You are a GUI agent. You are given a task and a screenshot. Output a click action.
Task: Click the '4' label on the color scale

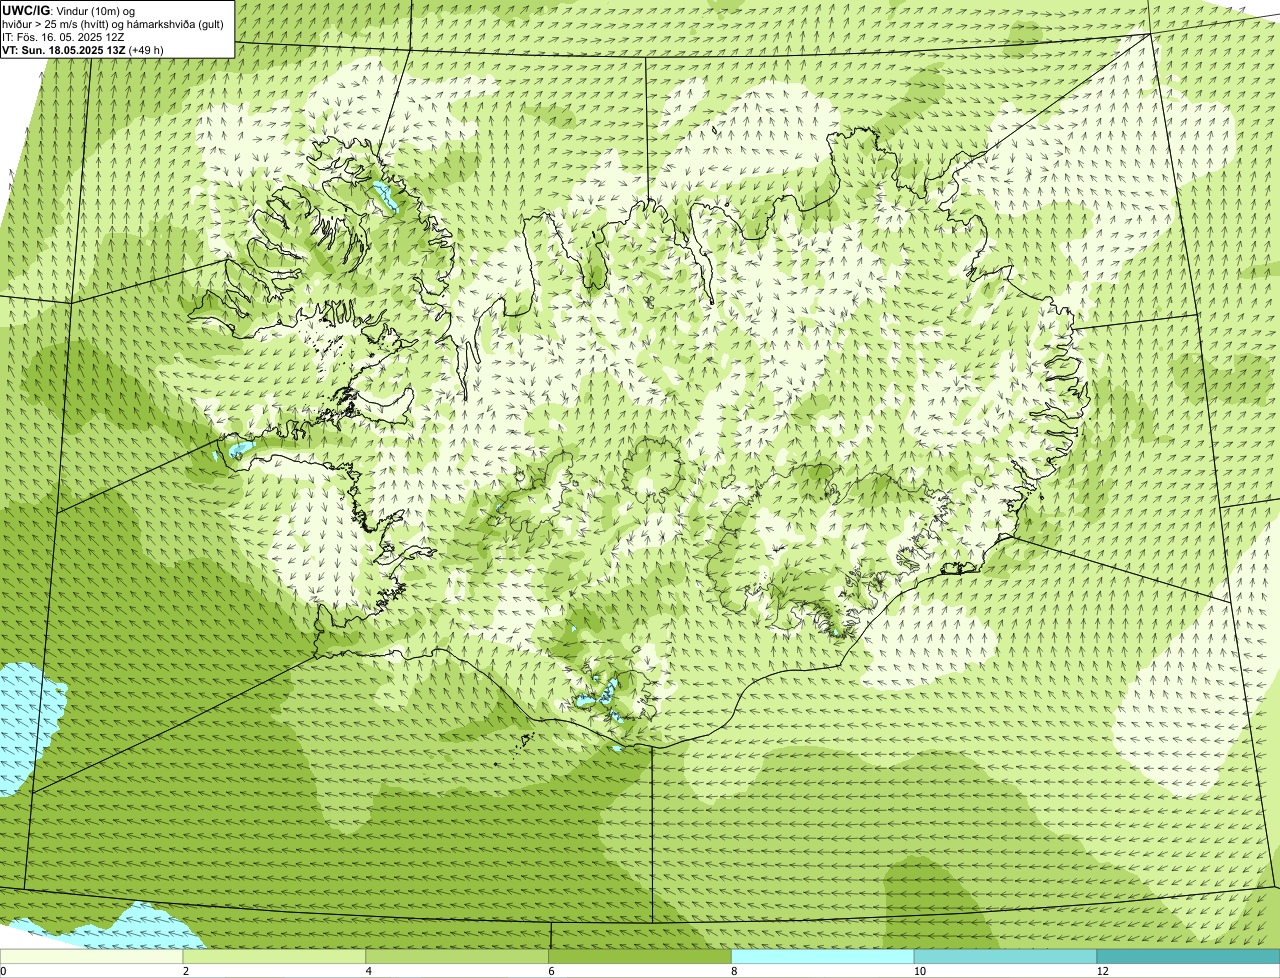(368, 971)
